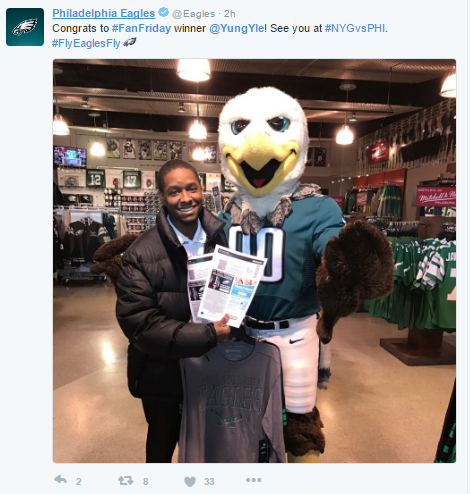Image resolution: width=471 pixels, height=494 pixels.
Task: Click the retweet count 8
Action: [x=145, y=481]
